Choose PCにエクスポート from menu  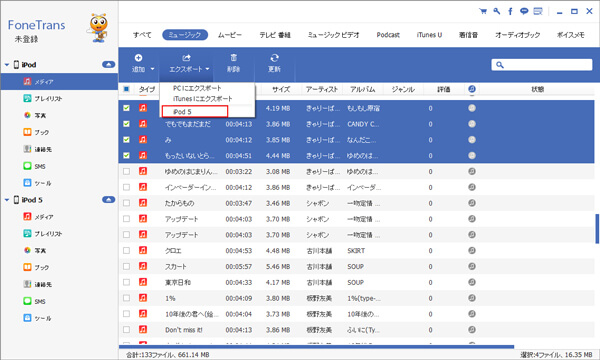[x=197, y=88]
